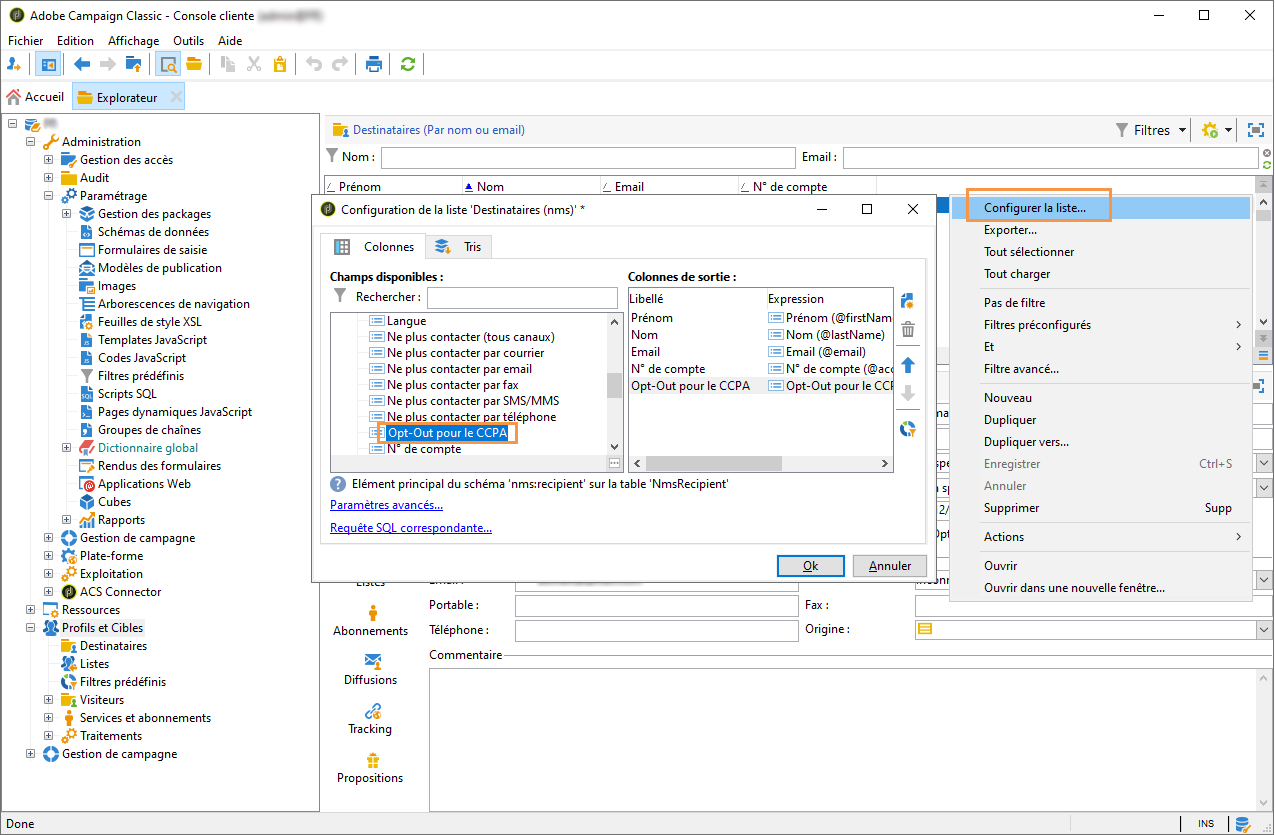Click the blue back arrow in the toolbar
The width and height of the screenshot is (1275, 835).
[x=83, y=64]
